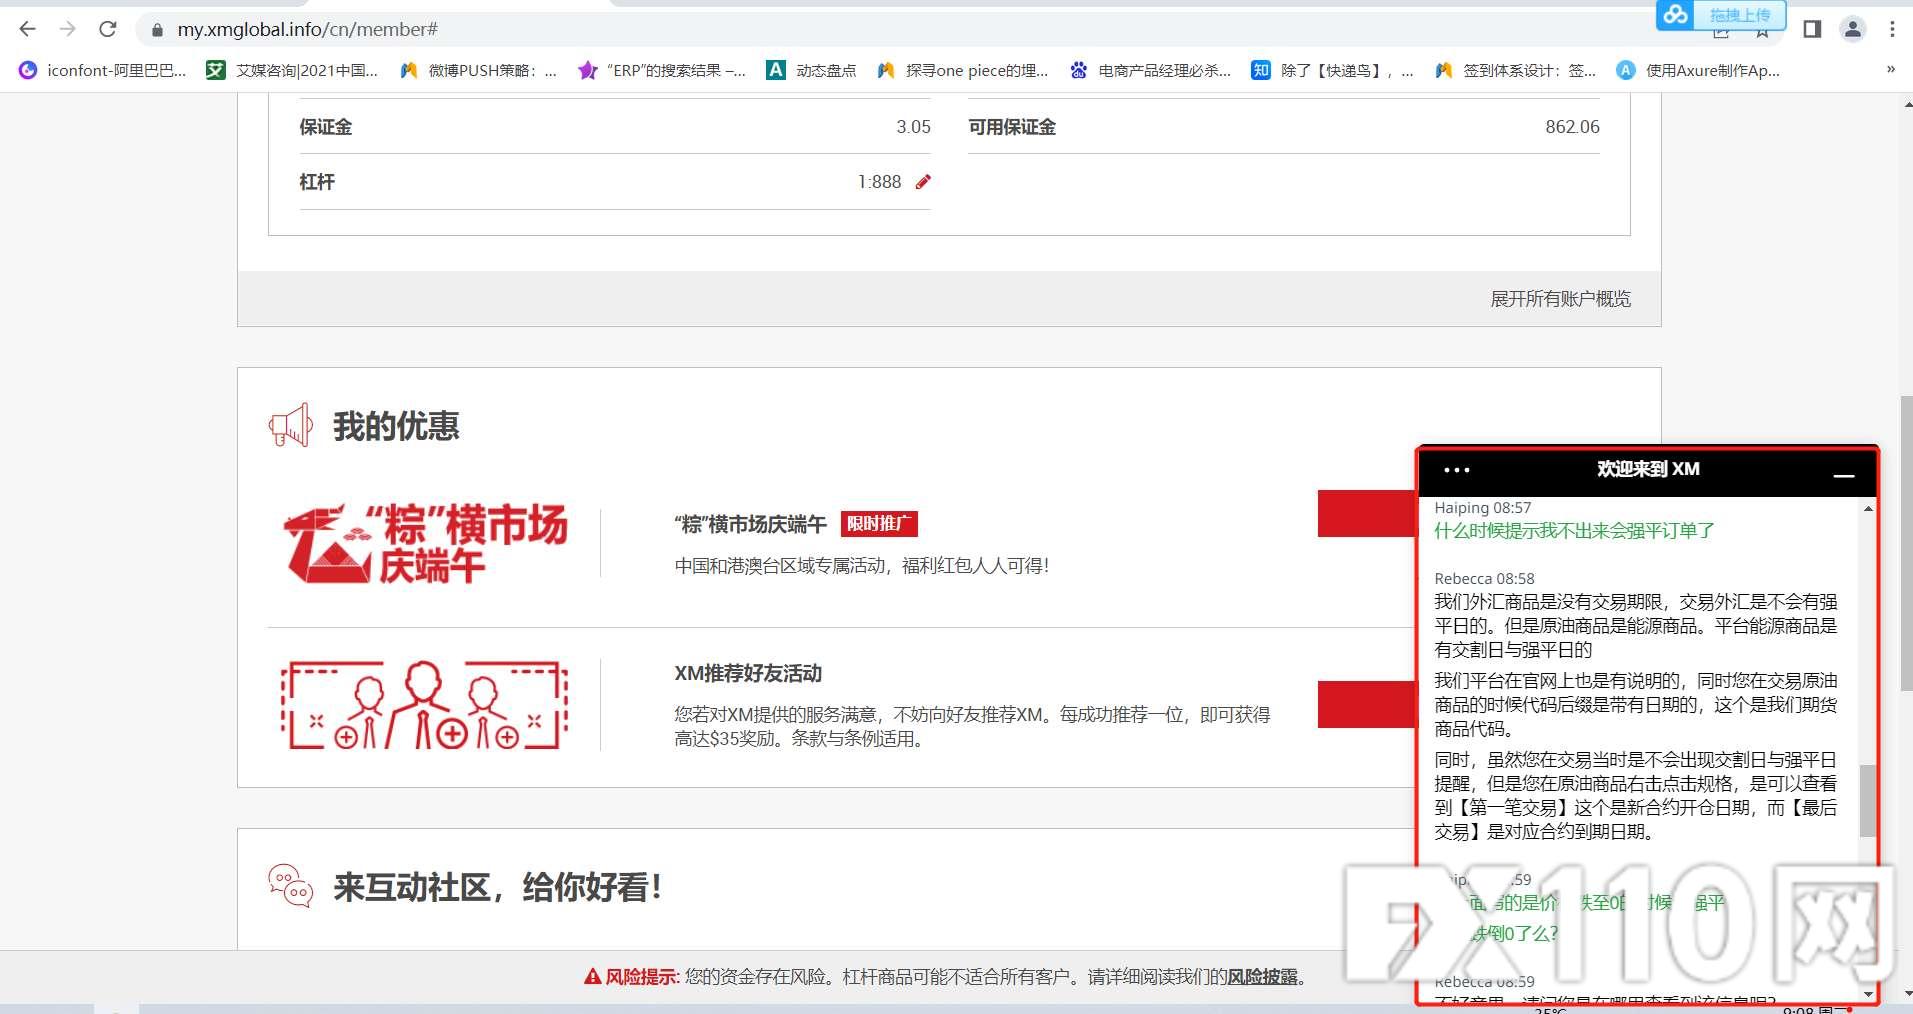Click Rebecca 08:58 sender label
Screen dimensions: 1913x1014
(x=1484, y=579)
